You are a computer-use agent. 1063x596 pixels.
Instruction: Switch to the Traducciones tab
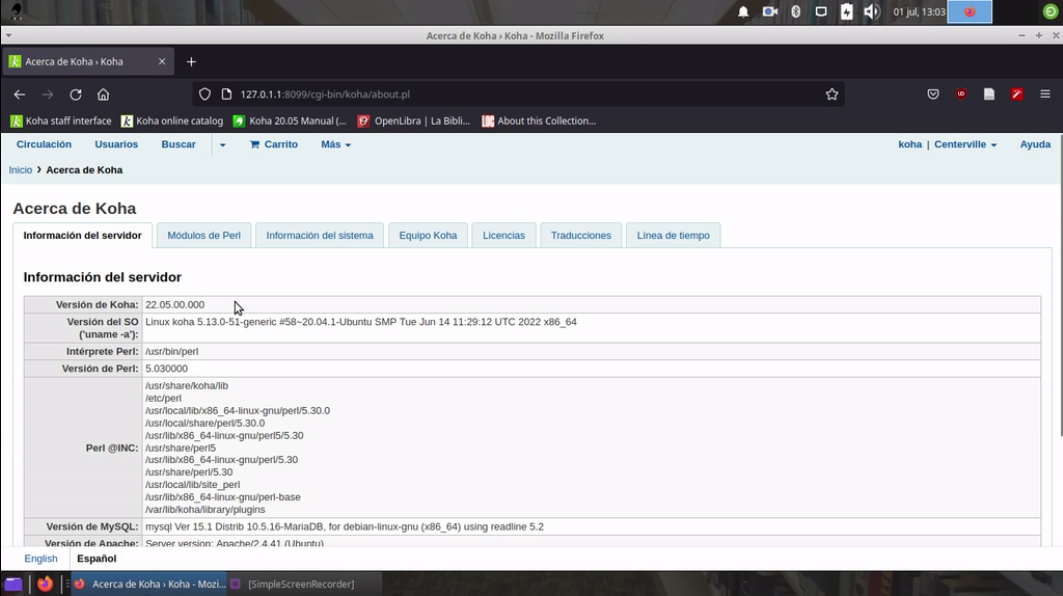coord(581,235)
